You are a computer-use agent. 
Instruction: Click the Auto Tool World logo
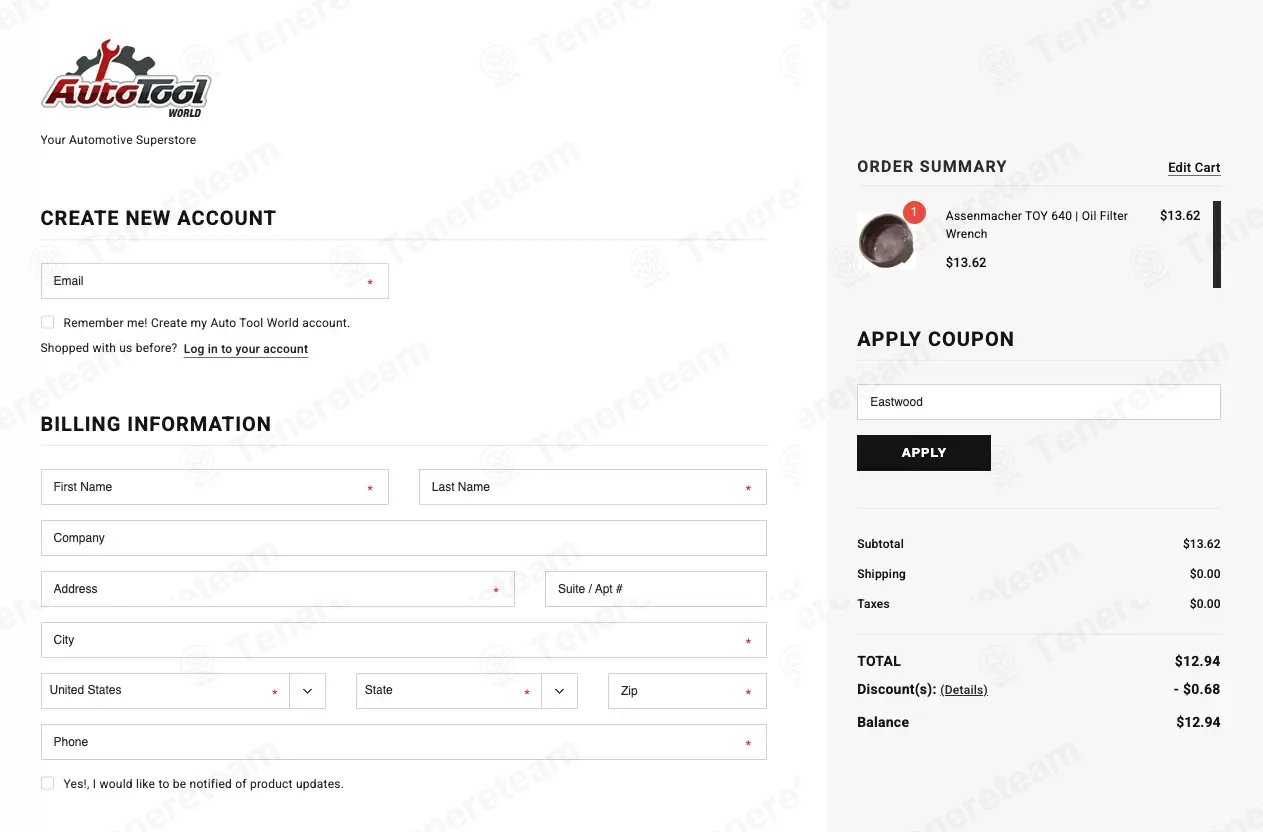(126, 80)
